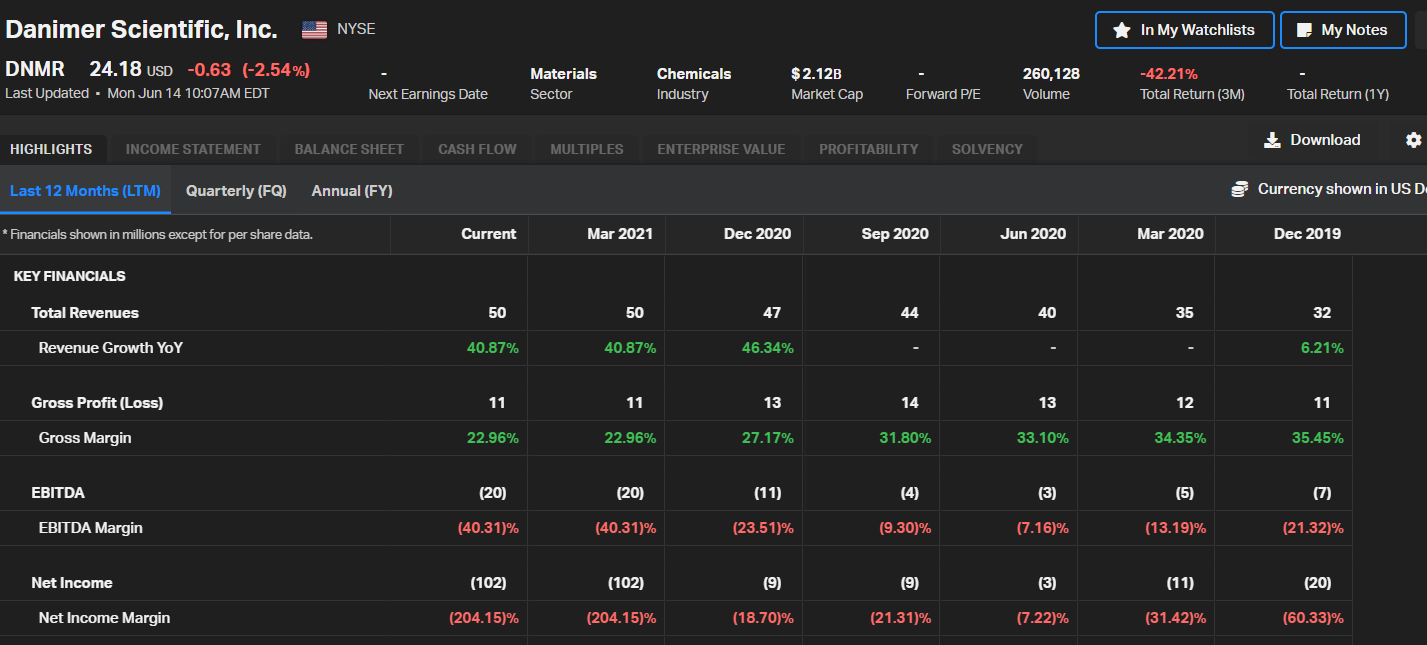Click the 24.18 USD price
Image resolution: width=1427 pixels, height=645 pixels.
click(x=131, y=69)
